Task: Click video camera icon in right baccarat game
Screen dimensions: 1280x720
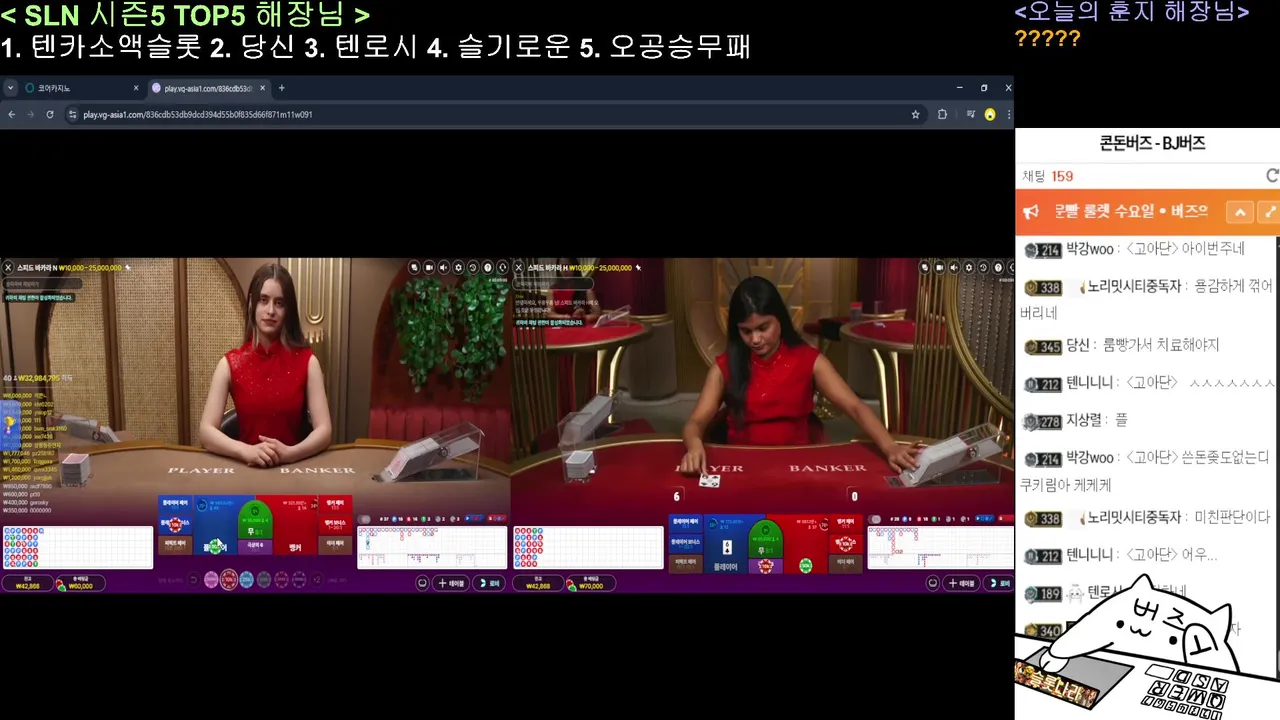Action: point(939,267)
